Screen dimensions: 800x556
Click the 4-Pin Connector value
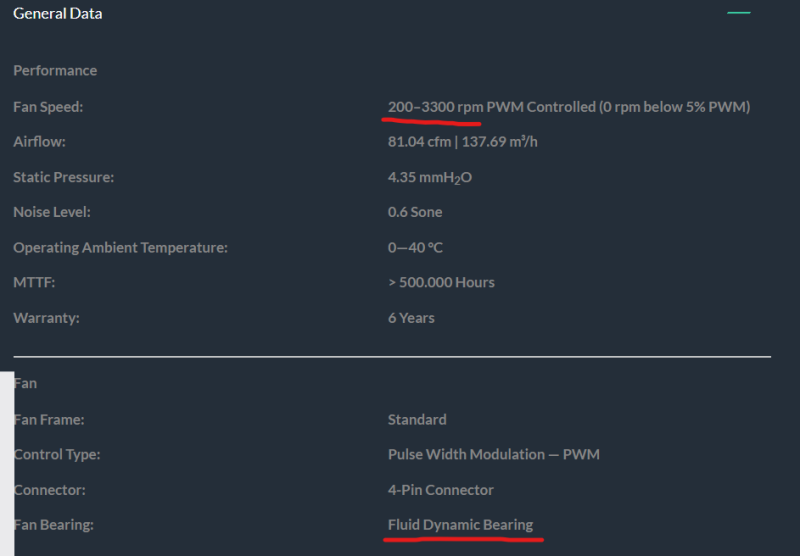click(x=440, y=490)
